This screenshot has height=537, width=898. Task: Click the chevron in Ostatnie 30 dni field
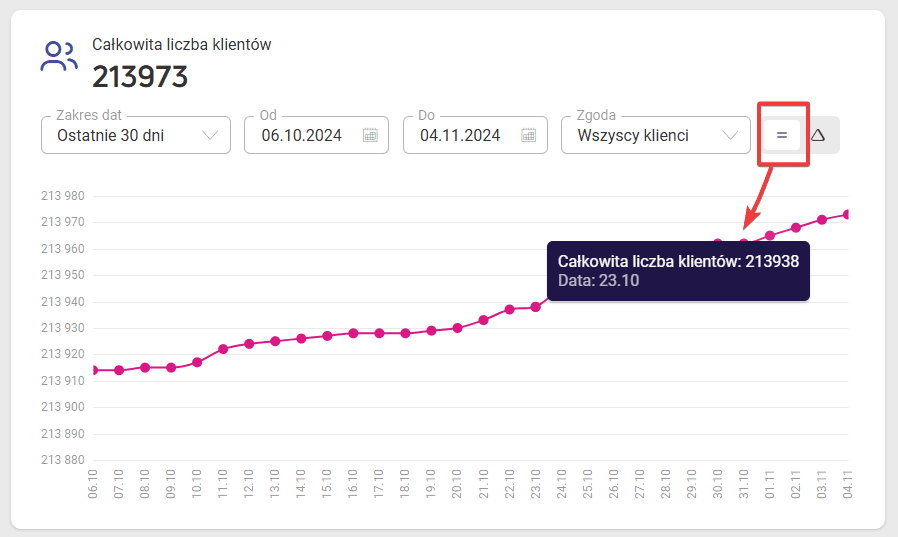210,135
